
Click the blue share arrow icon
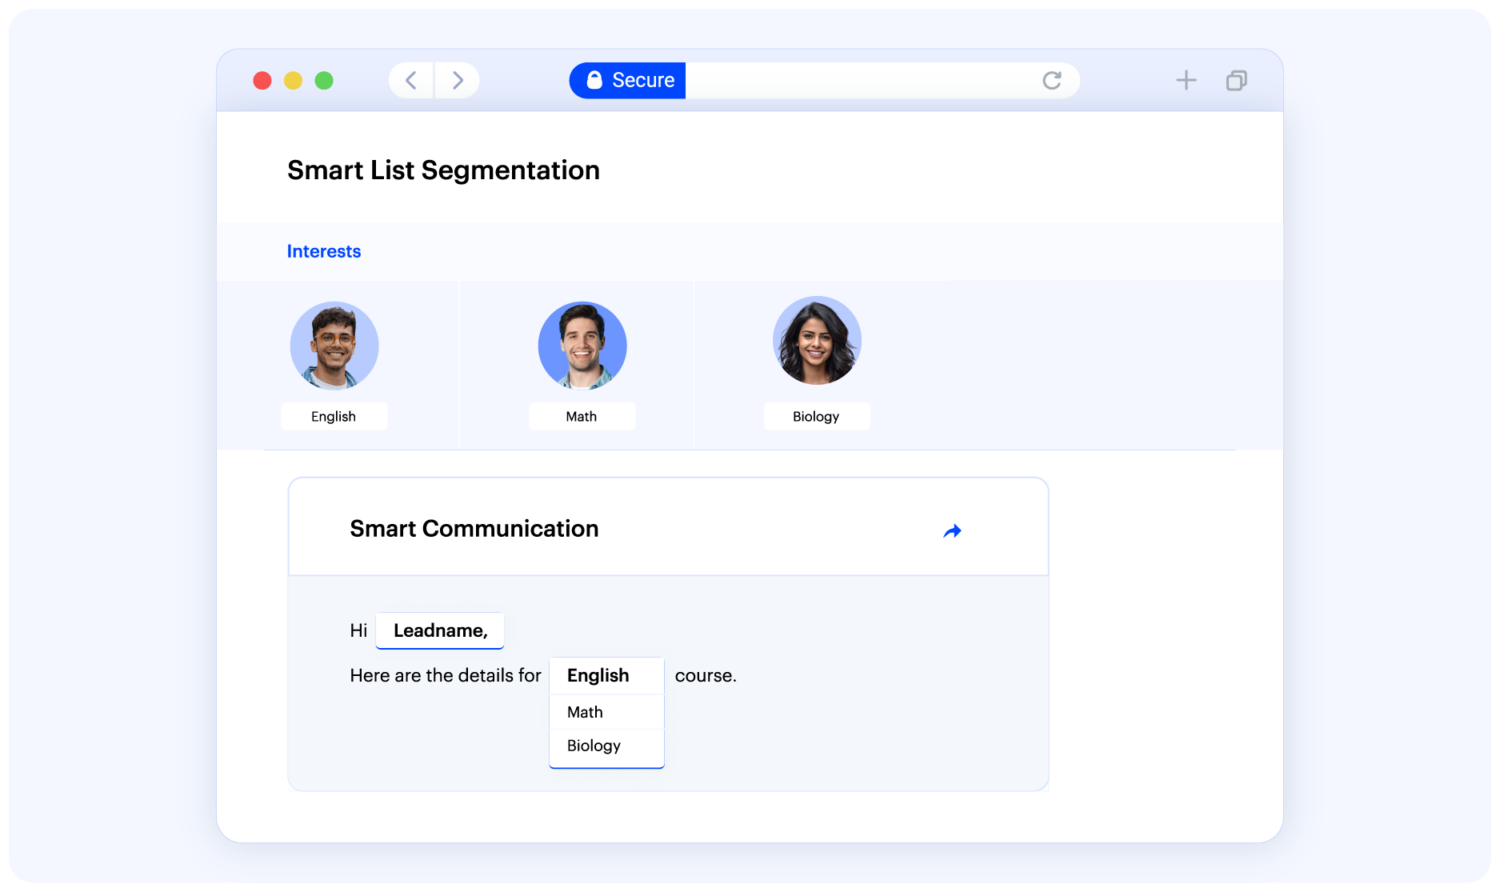[952, 531]
